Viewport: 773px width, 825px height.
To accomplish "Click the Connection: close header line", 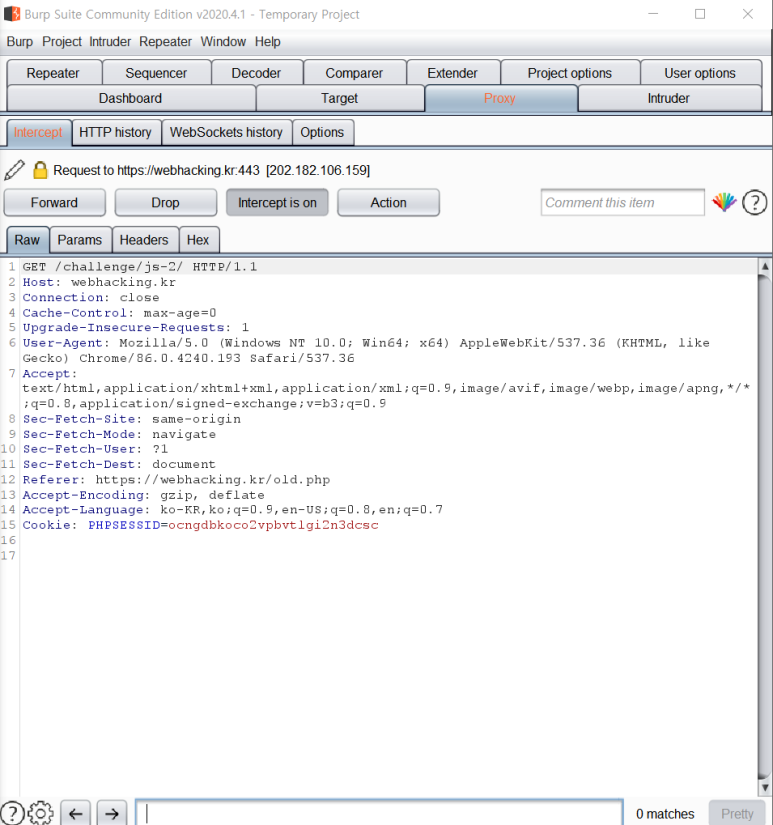I will [91, 297].
